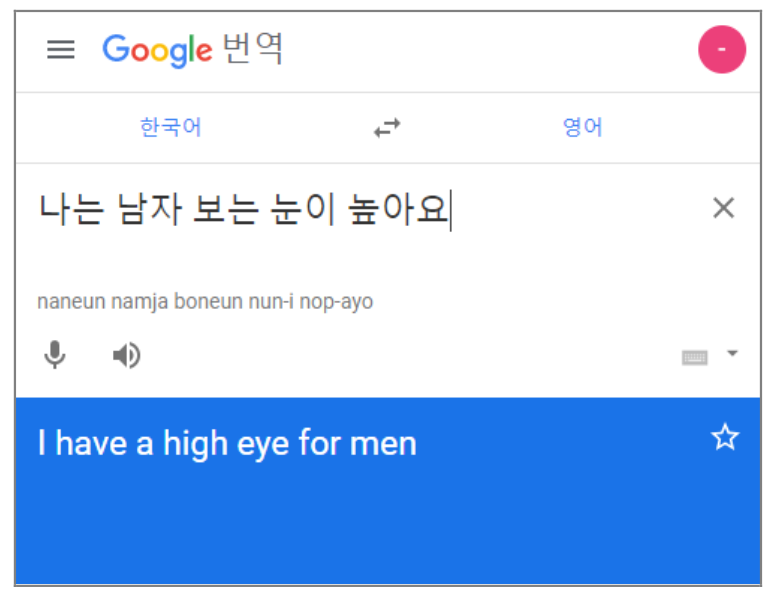Click the word "high" in translation

pyautogui.click(x=195, y=443)
